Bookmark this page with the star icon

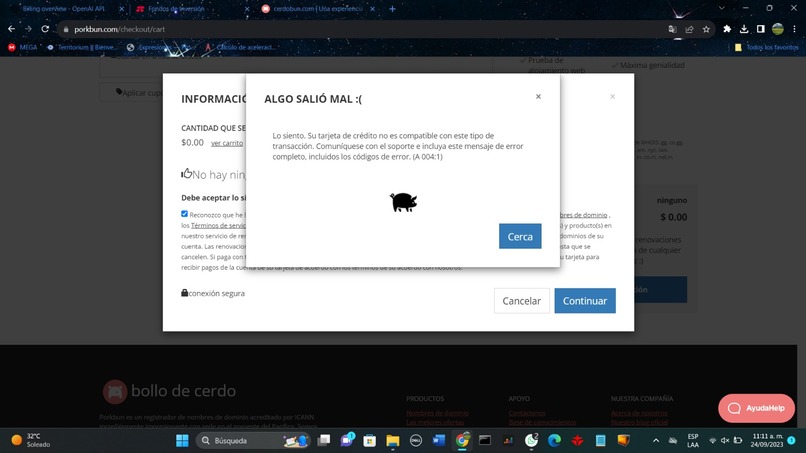coord(706,29)
